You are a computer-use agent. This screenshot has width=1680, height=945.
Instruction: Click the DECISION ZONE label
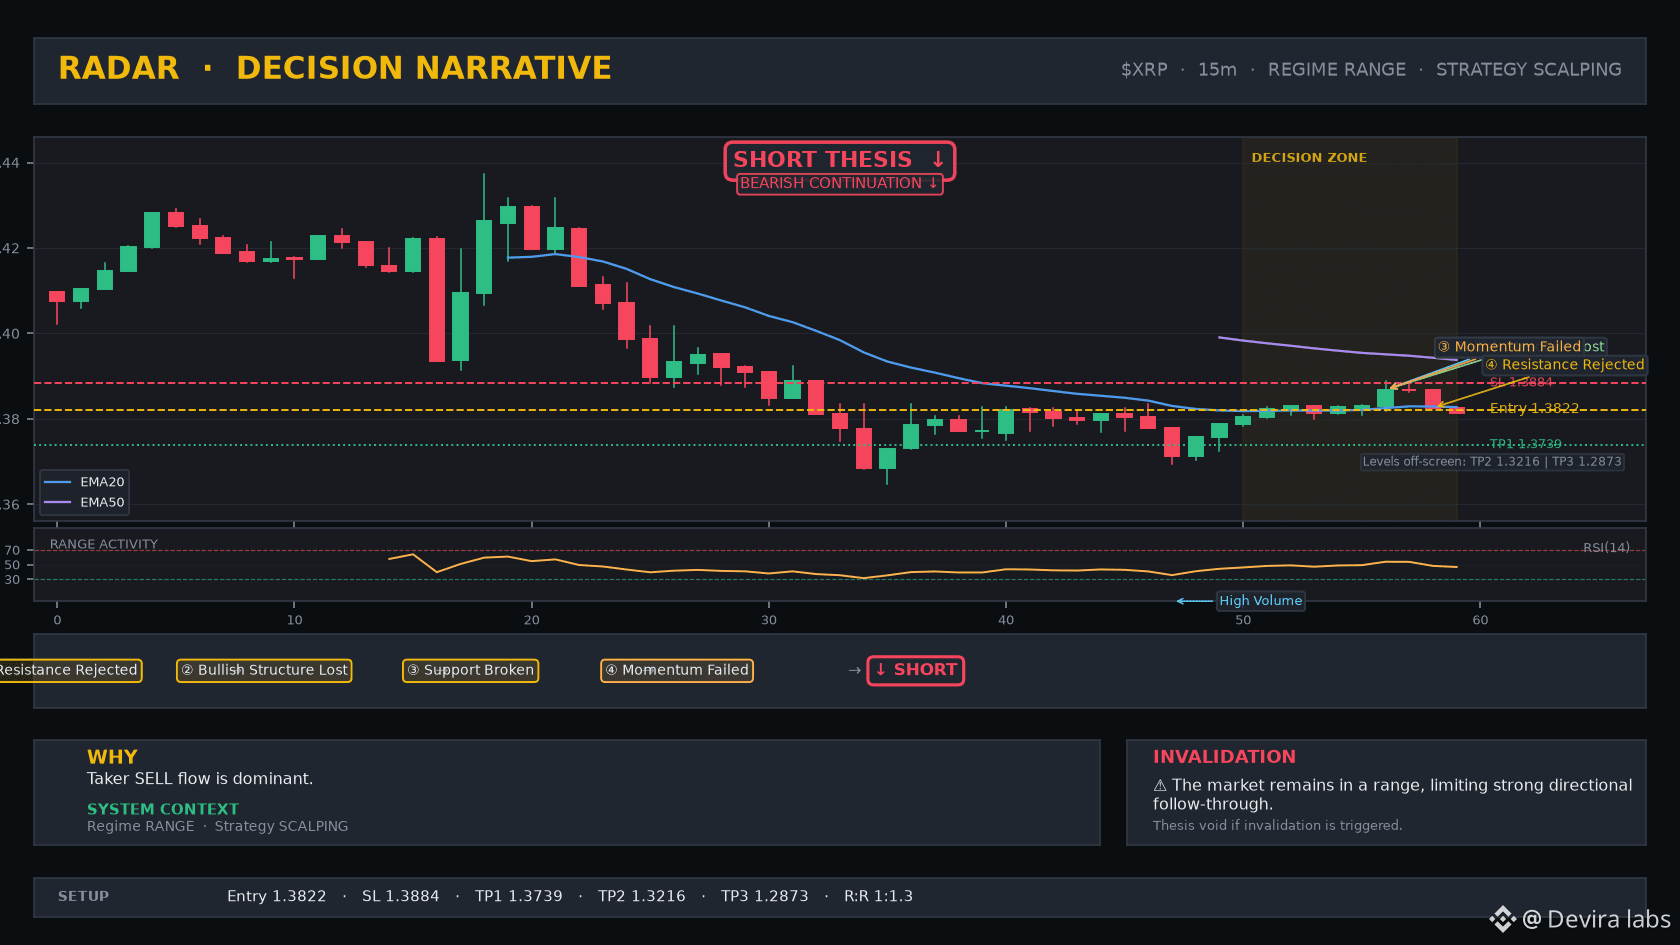click(1309, 158)
